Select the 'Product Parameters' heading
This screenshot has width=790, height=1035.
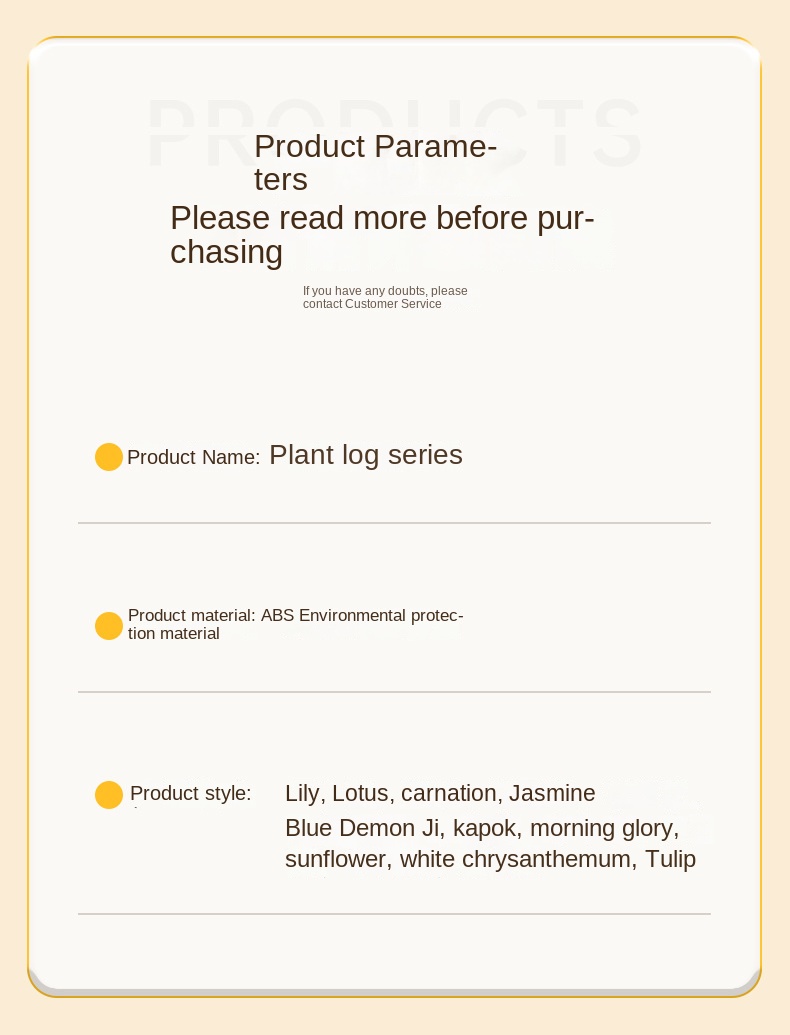click(x=375, y=162)
